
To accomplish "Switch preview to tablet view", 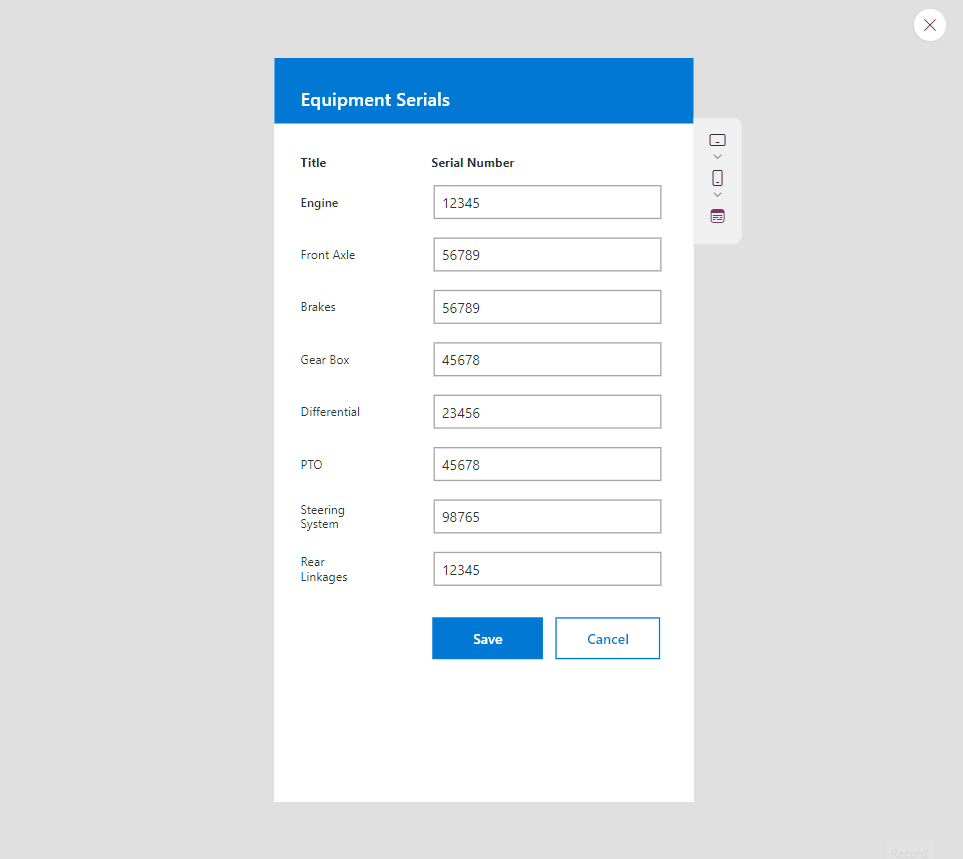I will [x=717, y=140].
